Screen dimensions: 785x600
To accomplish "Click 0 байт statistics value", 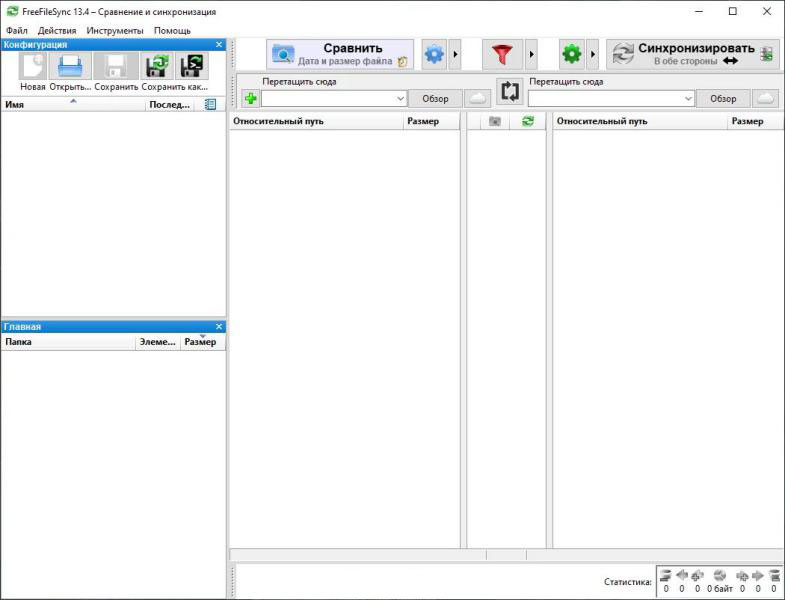I will (719, 589).
